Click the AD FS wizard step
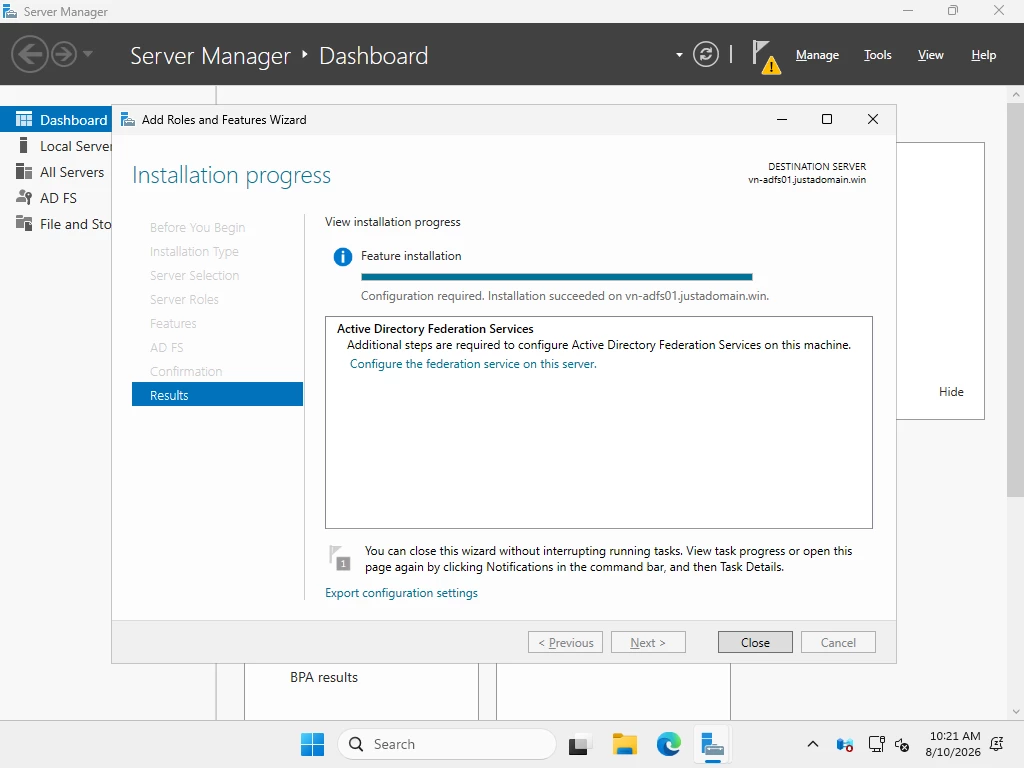Image resolution: width=1024 pixels, height=768 pixels. [x=167, y=347]
